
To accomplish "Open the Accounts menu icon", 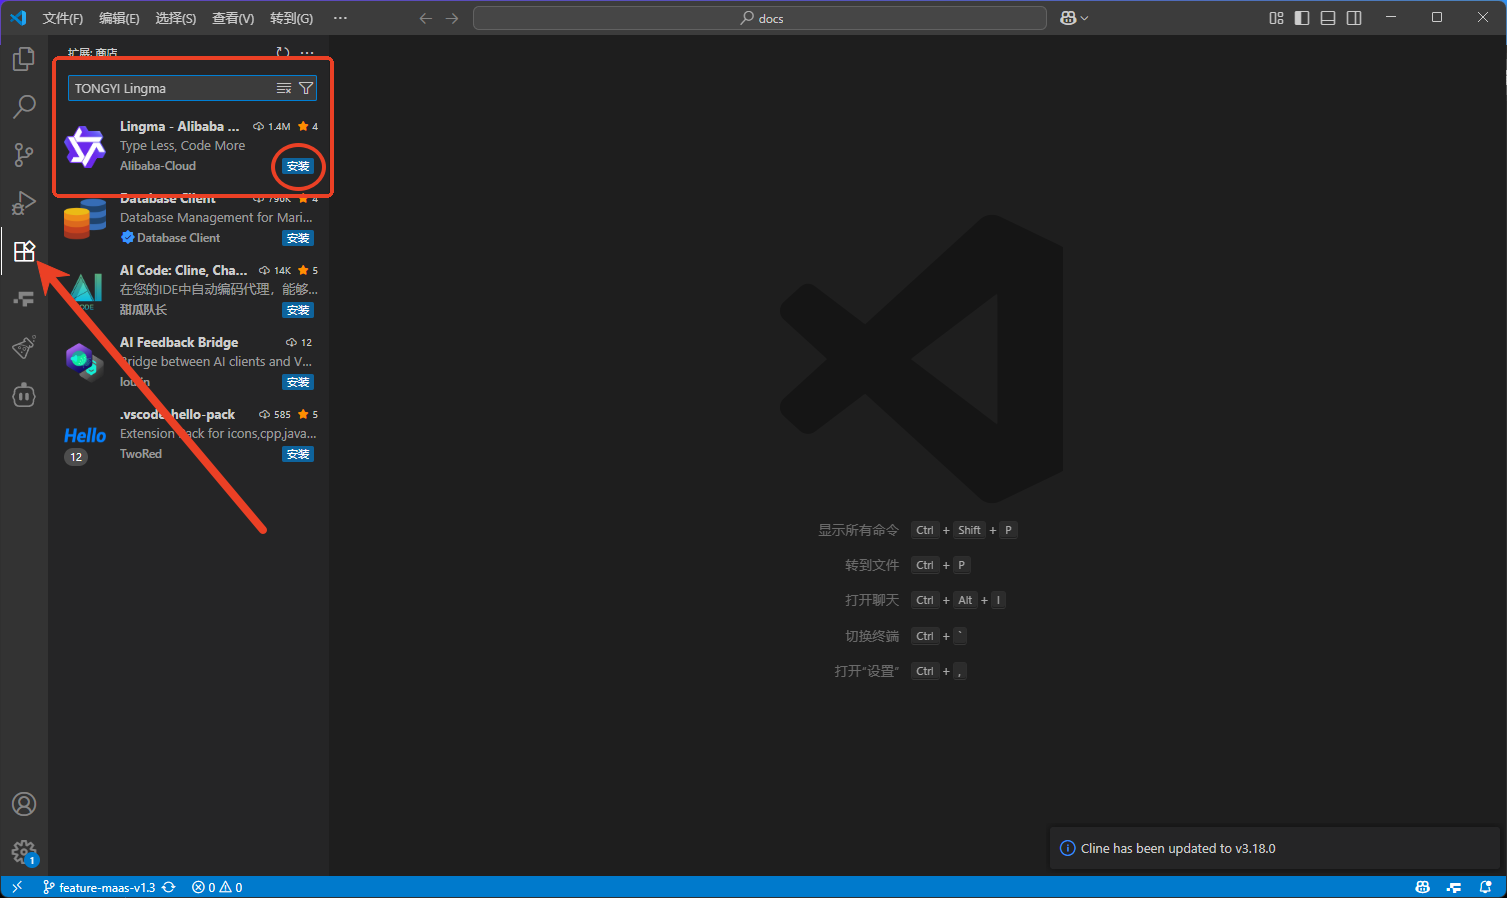I will click(24, 804).
